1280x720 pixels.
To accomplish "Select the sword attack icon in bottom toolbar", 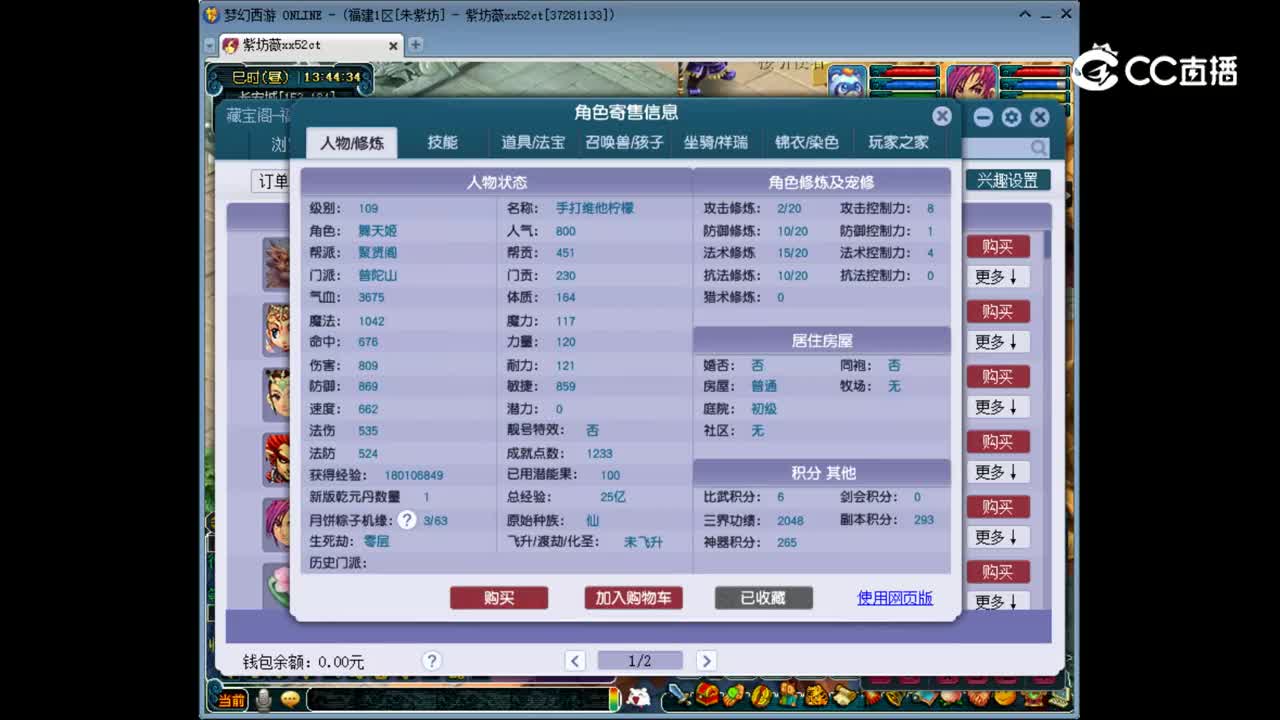I will coord(680,694).
